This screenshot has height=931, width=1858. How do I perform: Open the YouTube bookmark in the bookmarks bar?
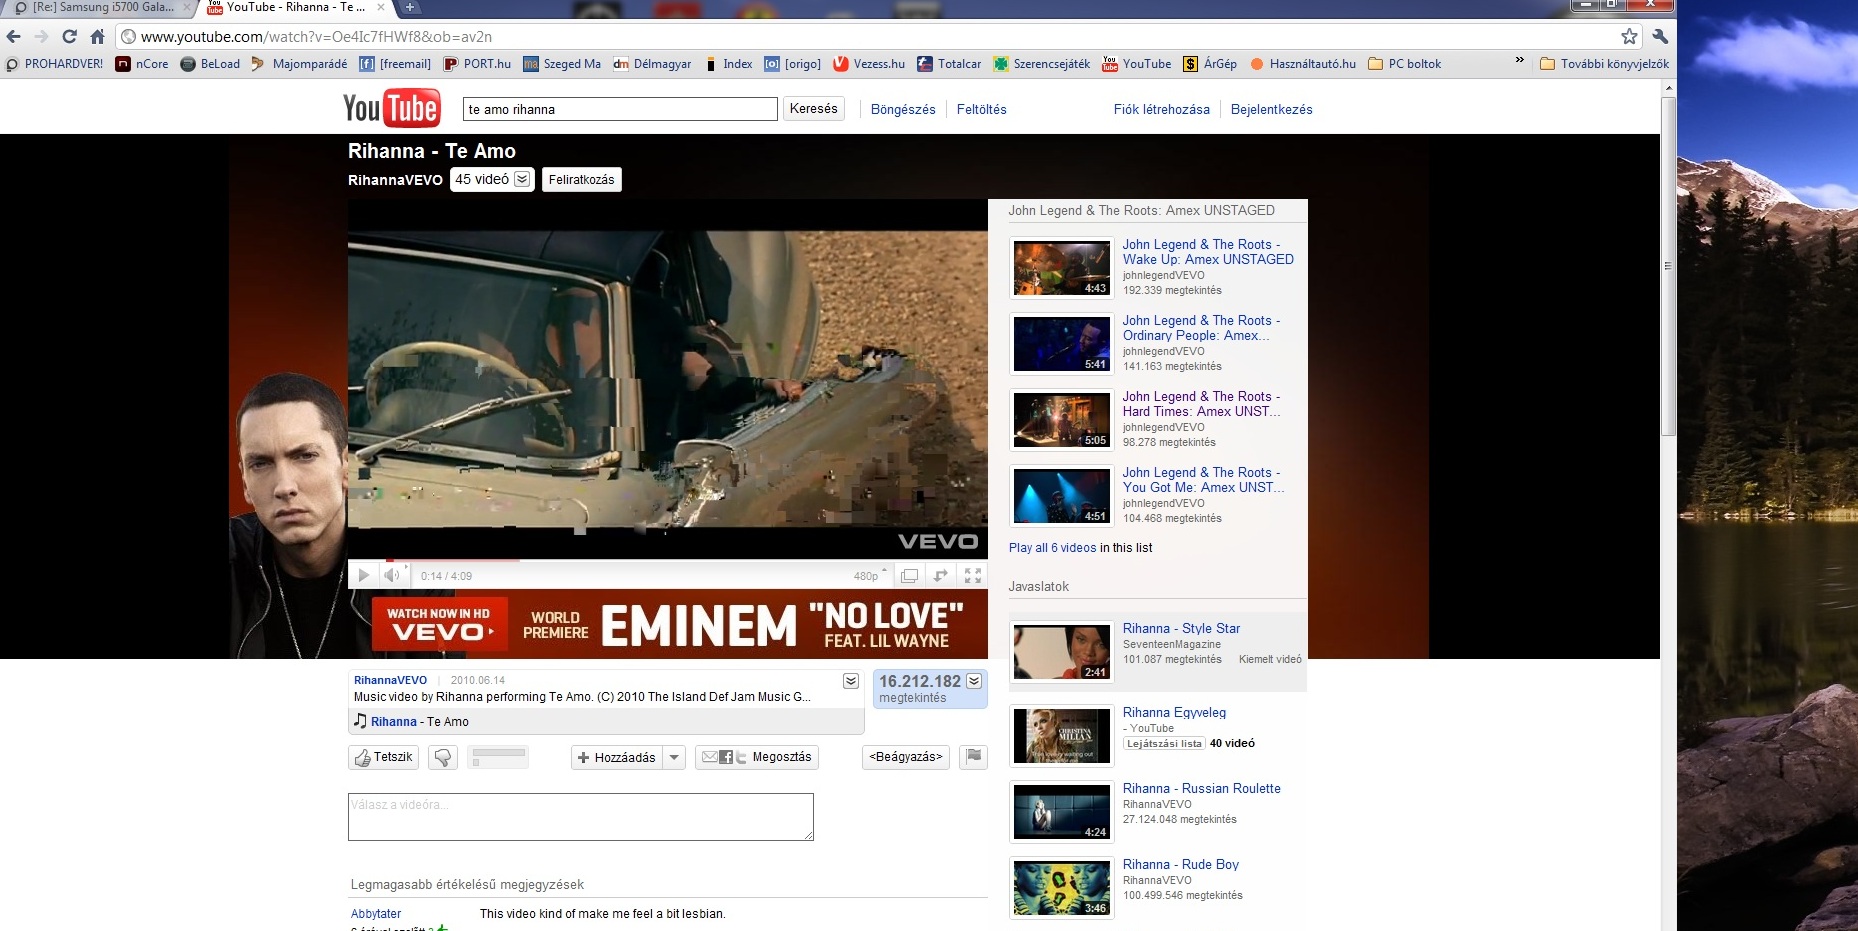[1137, 64]
